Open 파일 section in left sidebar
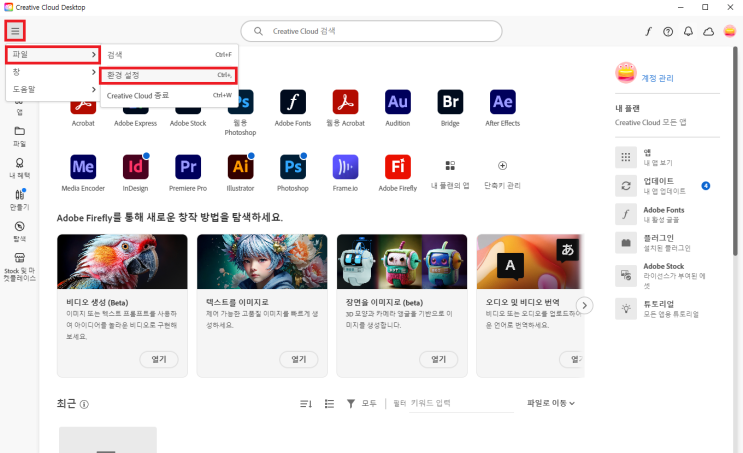743x453 pixels. pos(19,136)
